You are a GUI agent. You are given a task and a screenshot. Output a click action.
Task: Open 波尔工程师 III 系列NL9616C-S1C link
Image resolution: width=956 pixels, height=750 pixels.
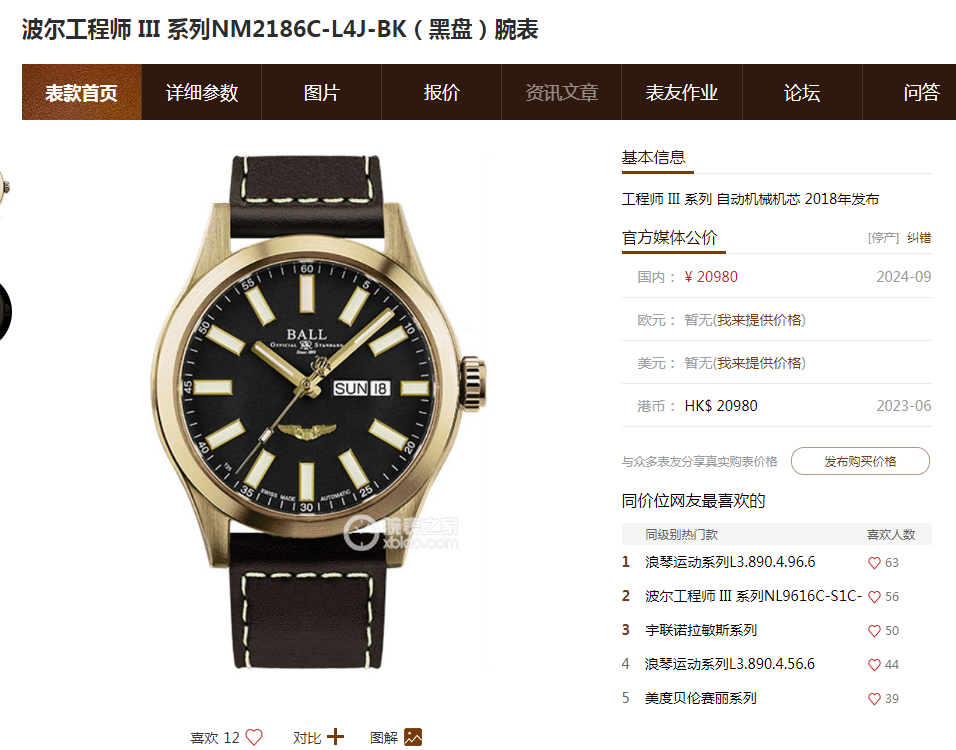(753, 596)
